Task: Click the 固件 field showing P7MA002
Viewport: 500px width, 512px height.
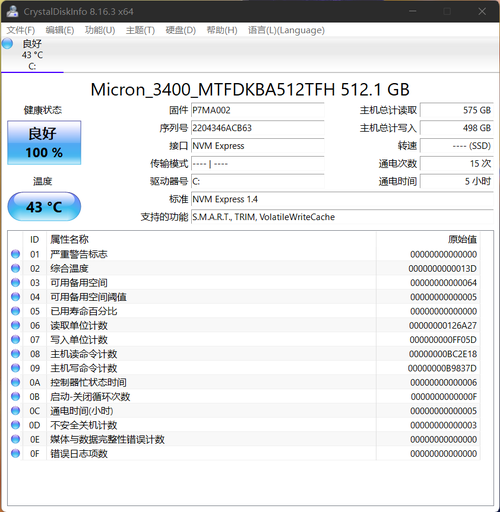Action: pos(258,110)
